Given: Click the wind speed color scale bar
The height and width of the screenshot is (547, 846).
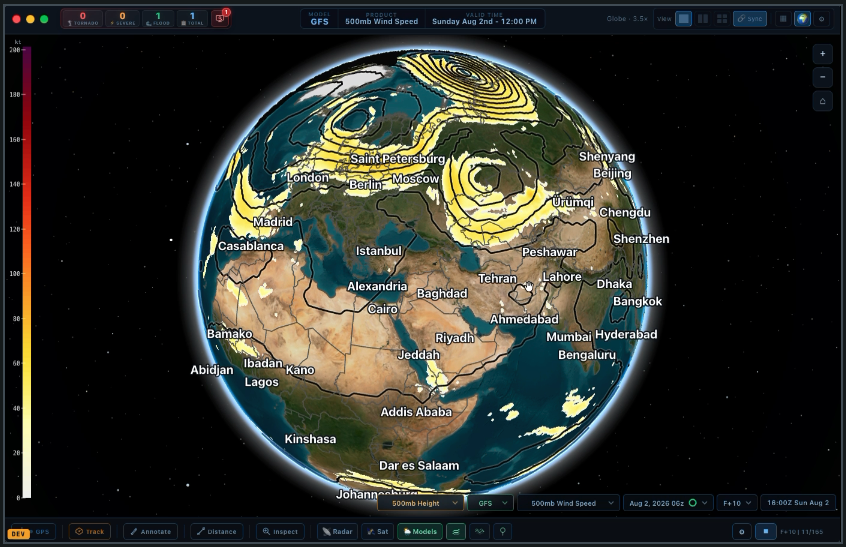Looking at the screenshot, I should 26,272.
